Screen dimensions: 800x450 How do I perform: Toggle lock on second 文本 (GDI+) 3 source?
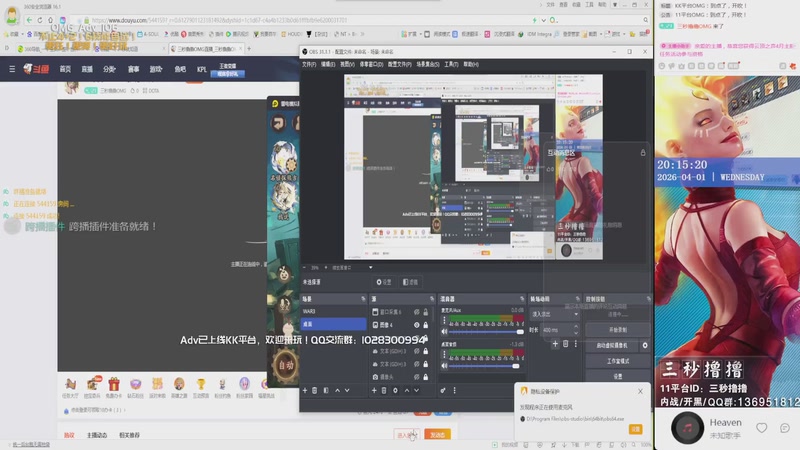426,364
